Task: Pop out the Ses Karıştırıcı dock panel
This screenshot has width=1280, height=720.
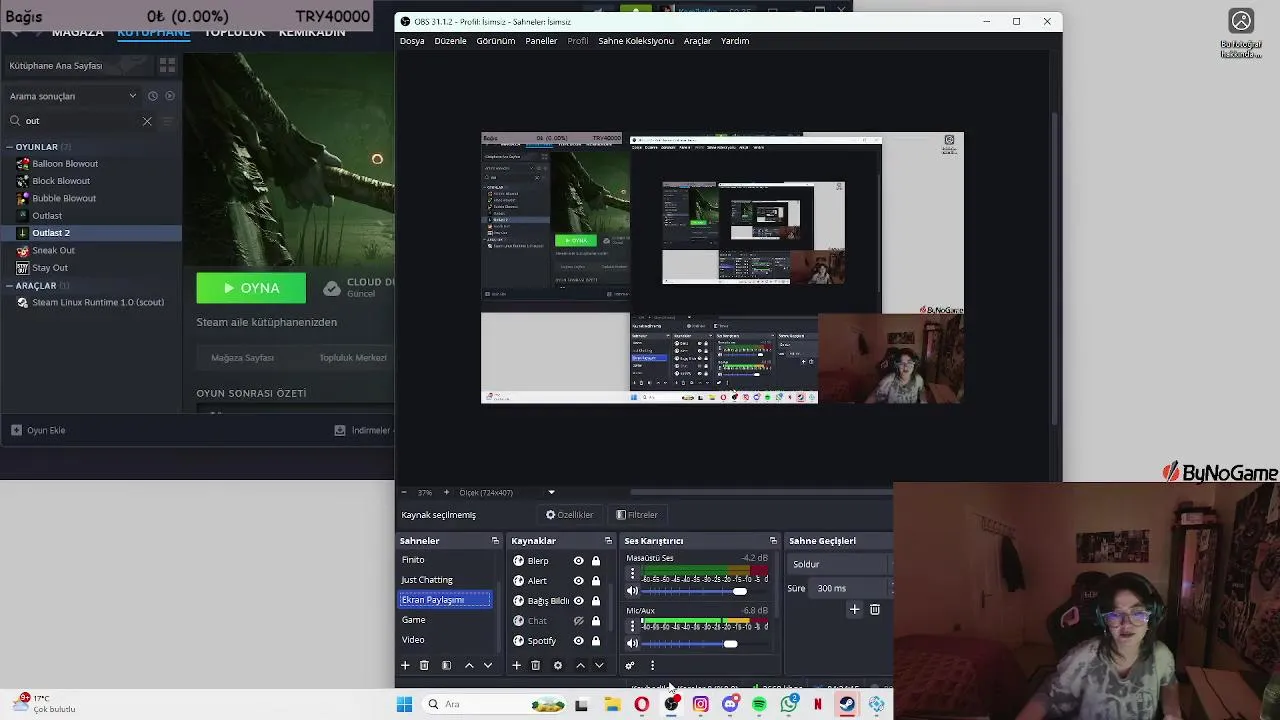Action: point(773,541)
